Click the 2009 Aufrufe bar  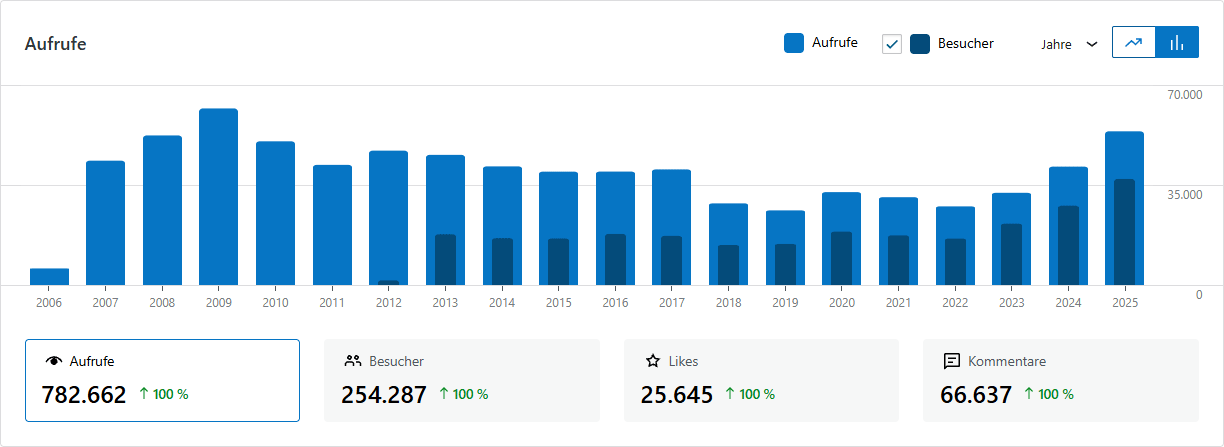tap(218, 197)
